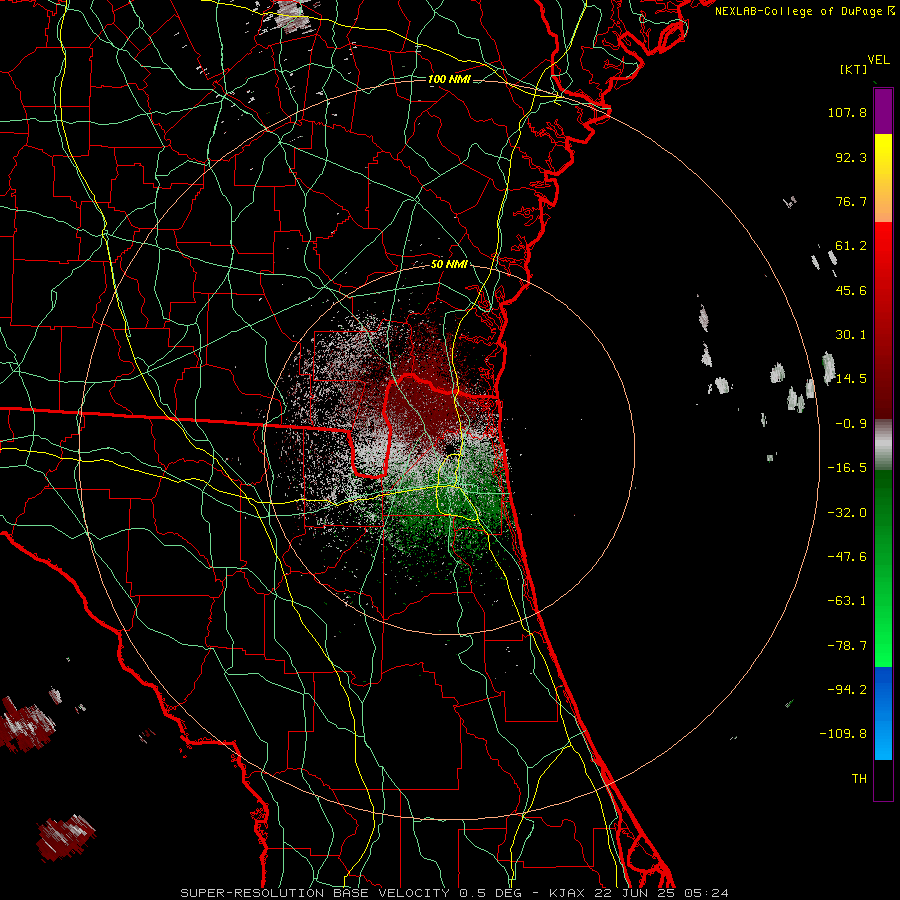Click the KJAX radar site center dot
The image size is (900, 900).
449,448
